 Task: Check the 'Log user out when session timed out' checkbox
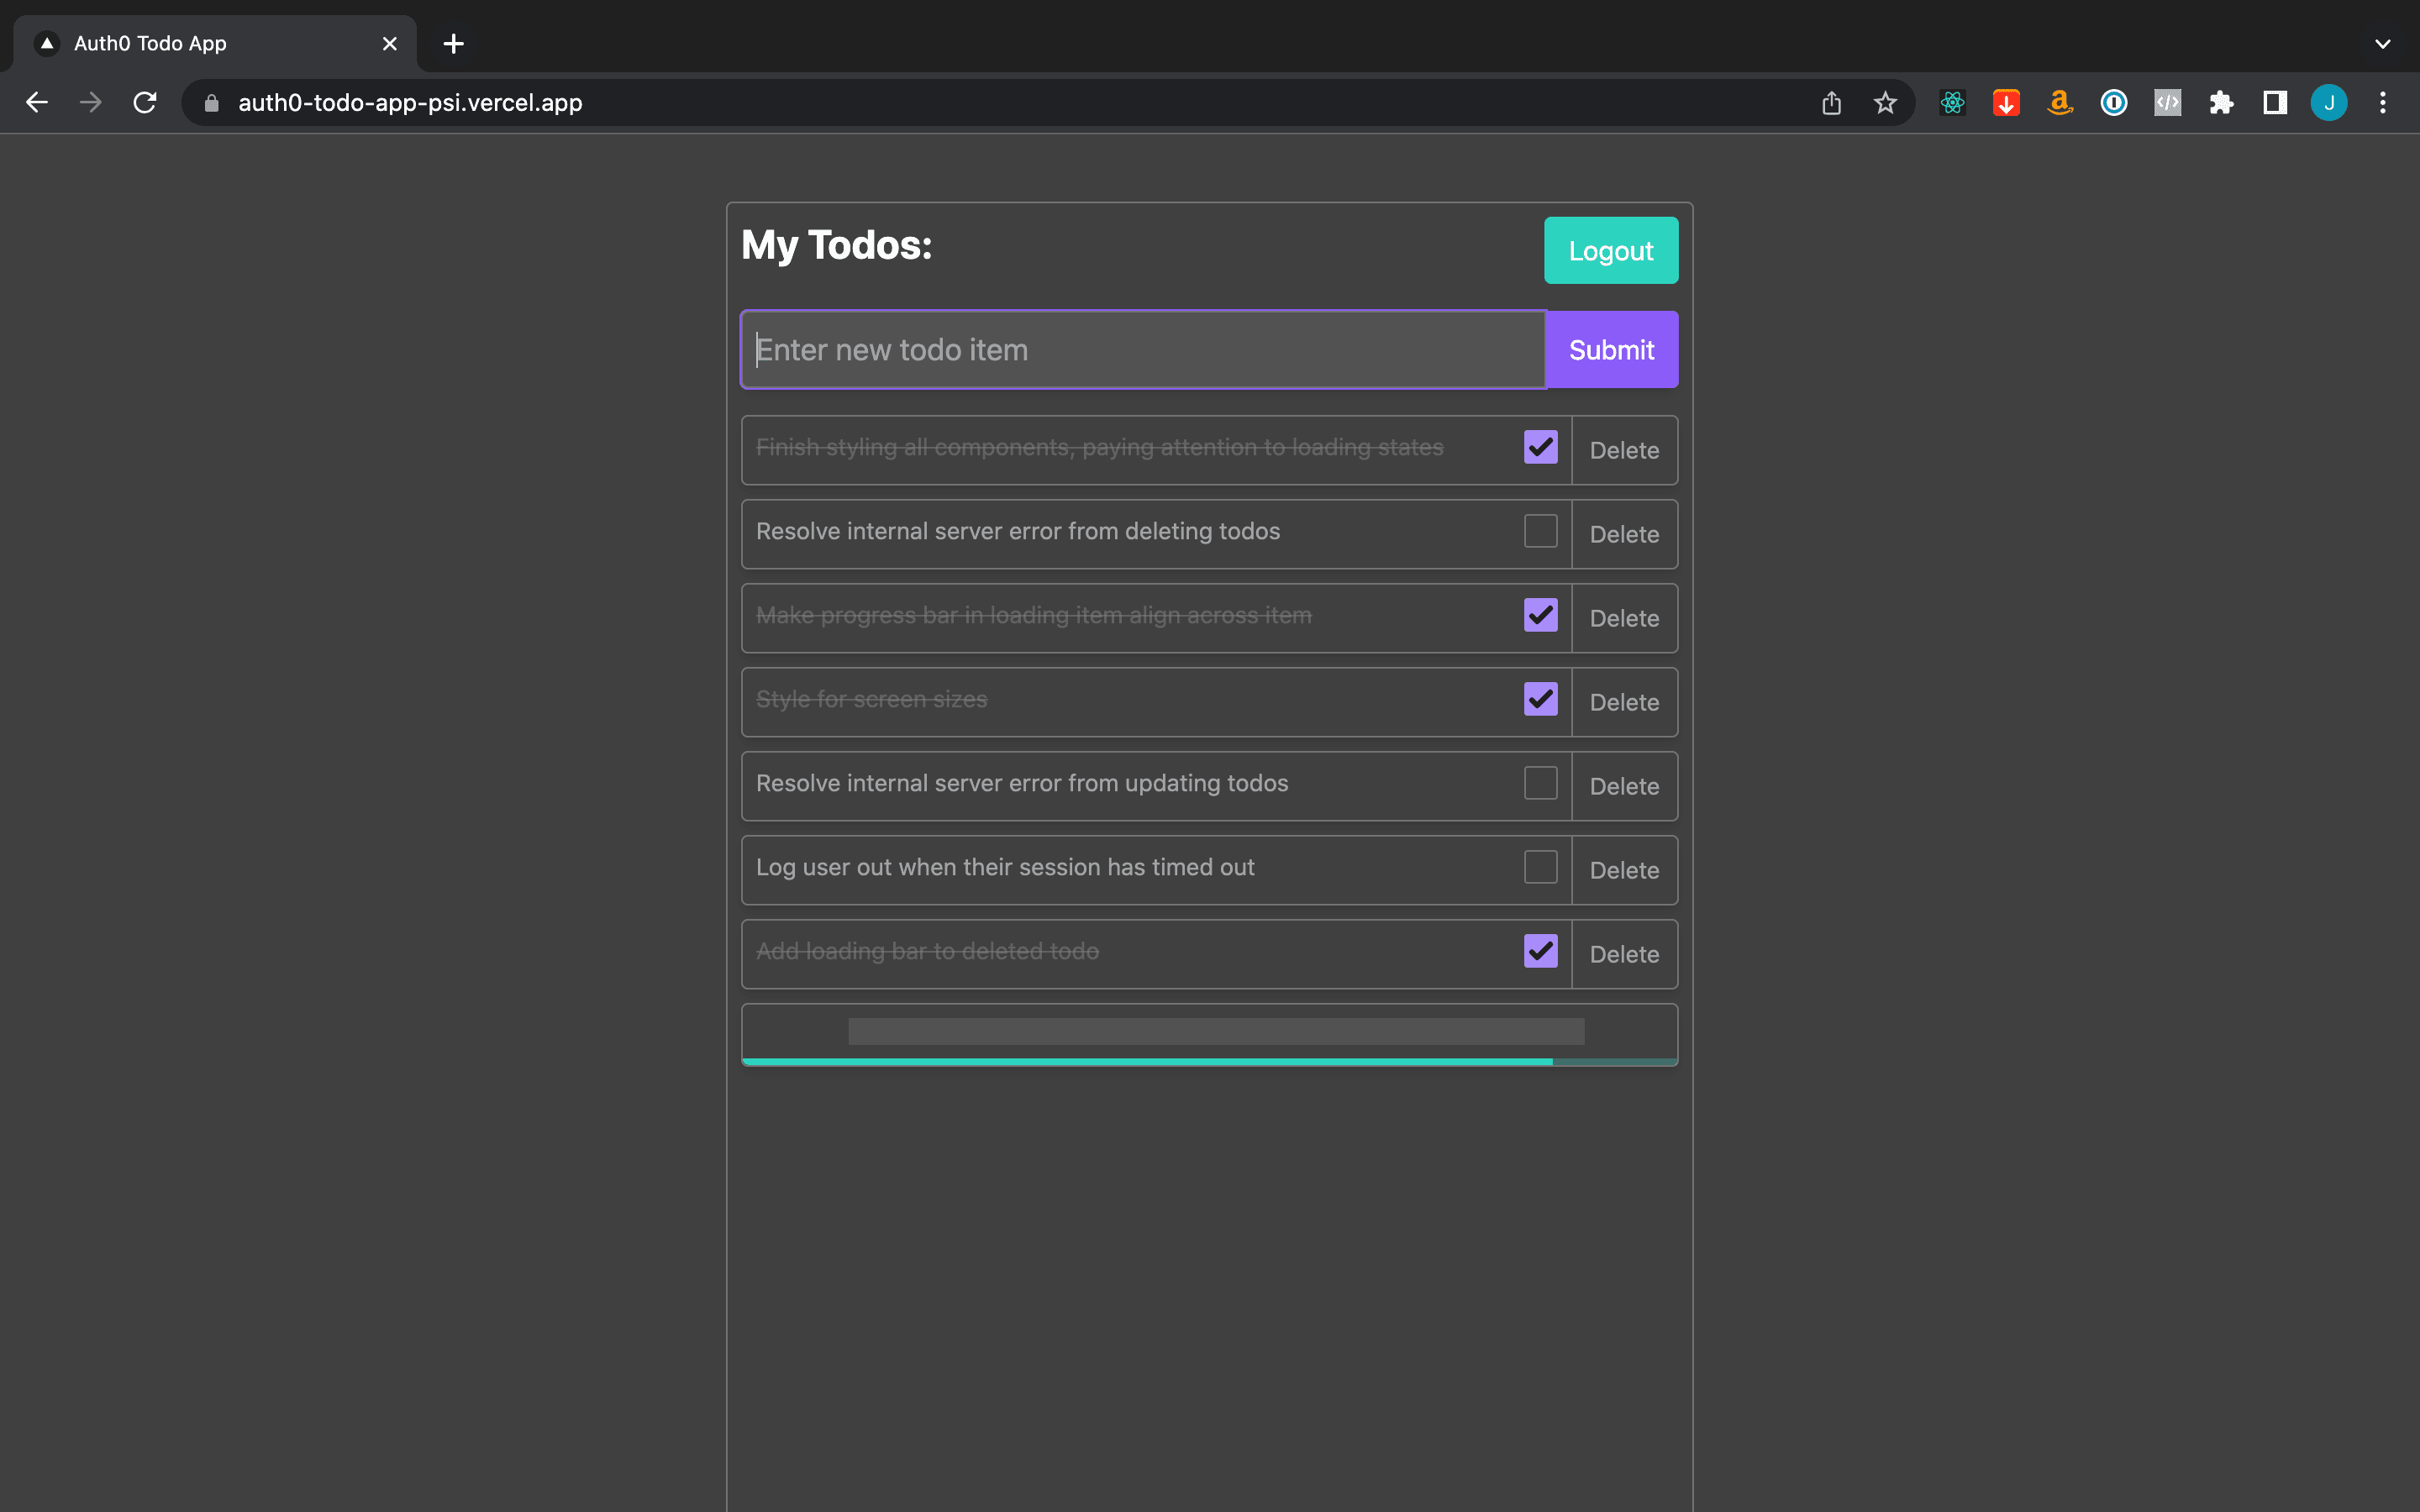click(1540, 867)
